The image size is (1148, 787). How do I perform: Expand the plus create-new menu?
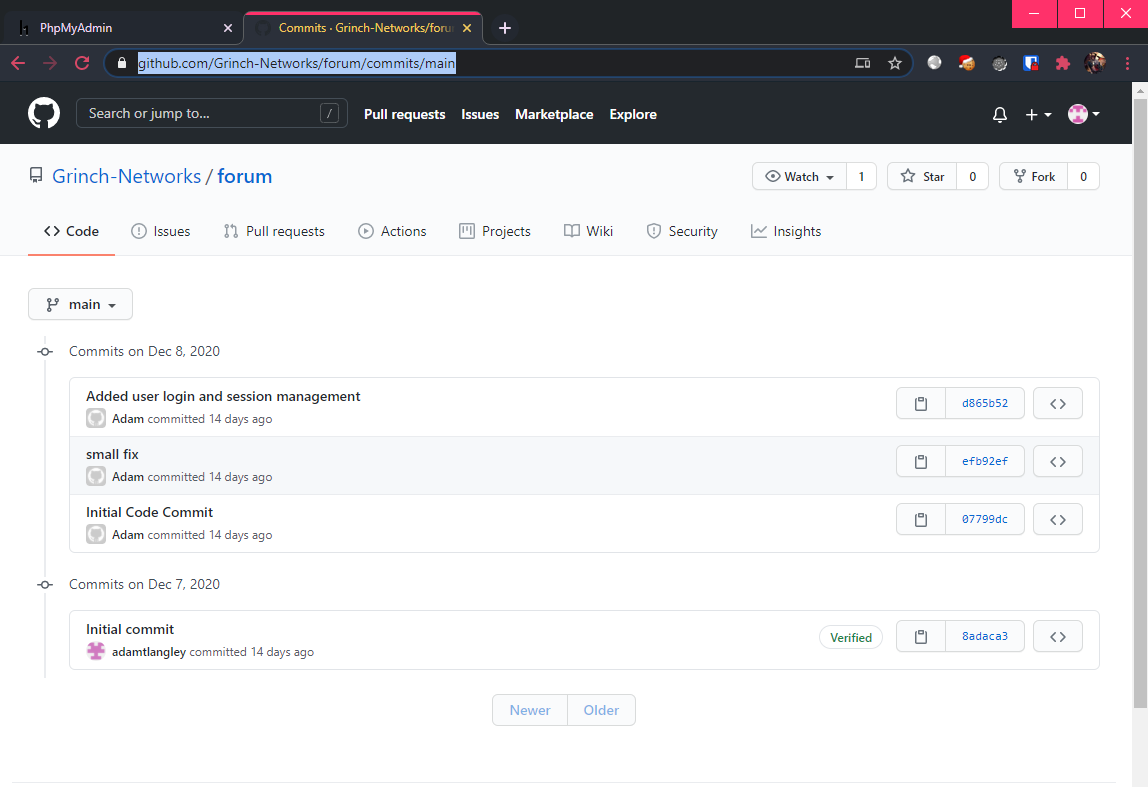point(1038,114)
